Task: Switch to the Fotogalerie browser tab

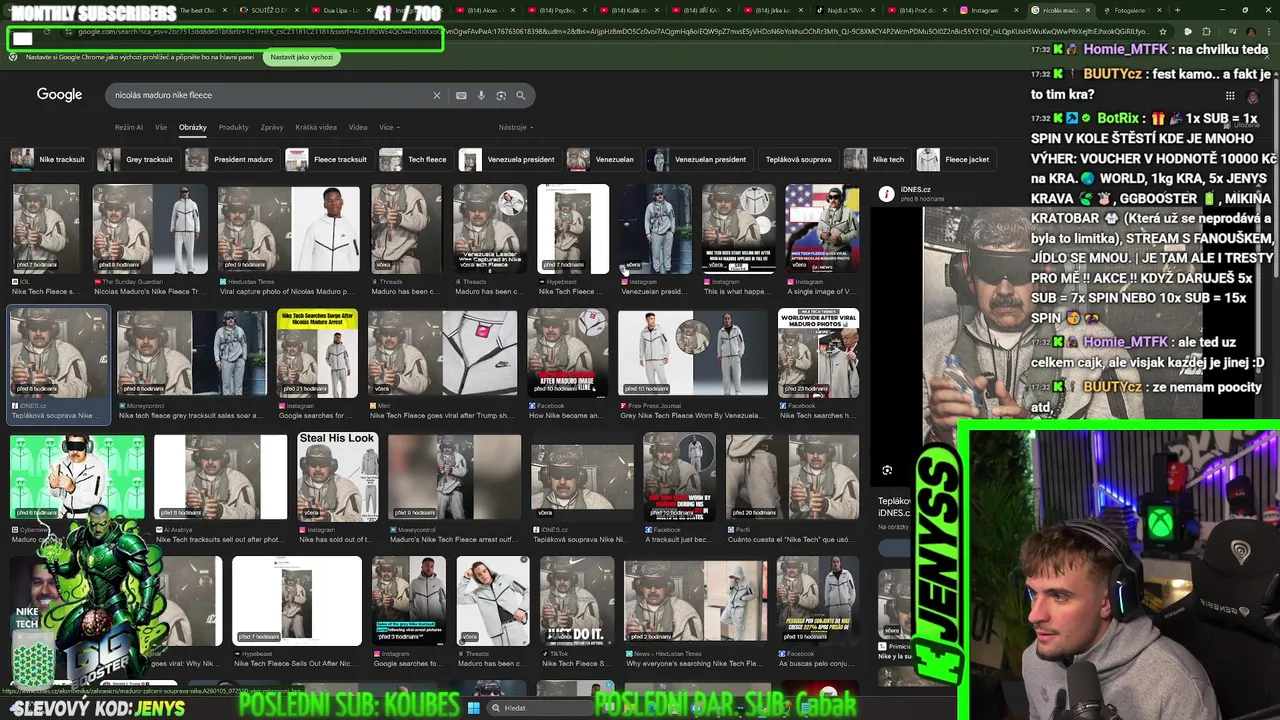Action: [x=1130, y=10]
